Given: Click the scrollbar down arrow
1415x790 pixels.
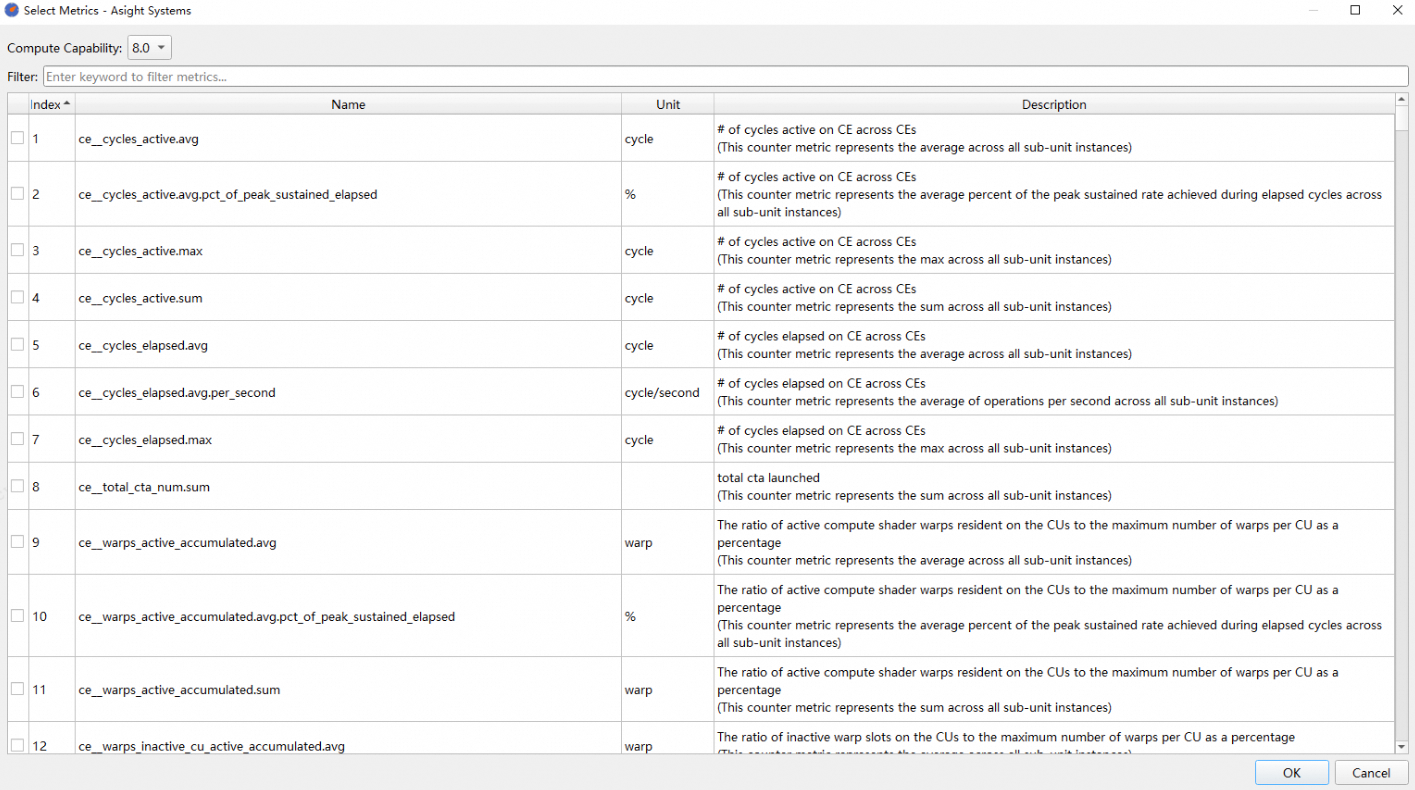Looking at the screenshot, I should [1401, 746].
